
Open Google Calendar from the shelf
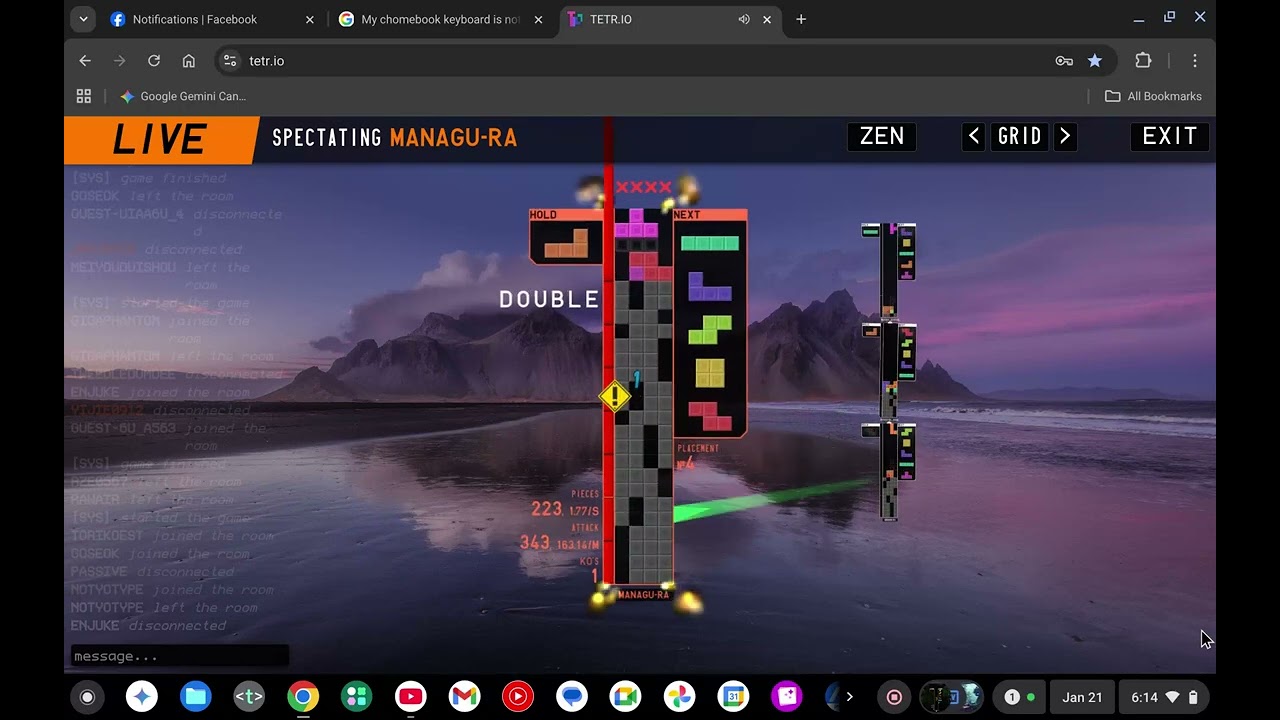[734, 697]
